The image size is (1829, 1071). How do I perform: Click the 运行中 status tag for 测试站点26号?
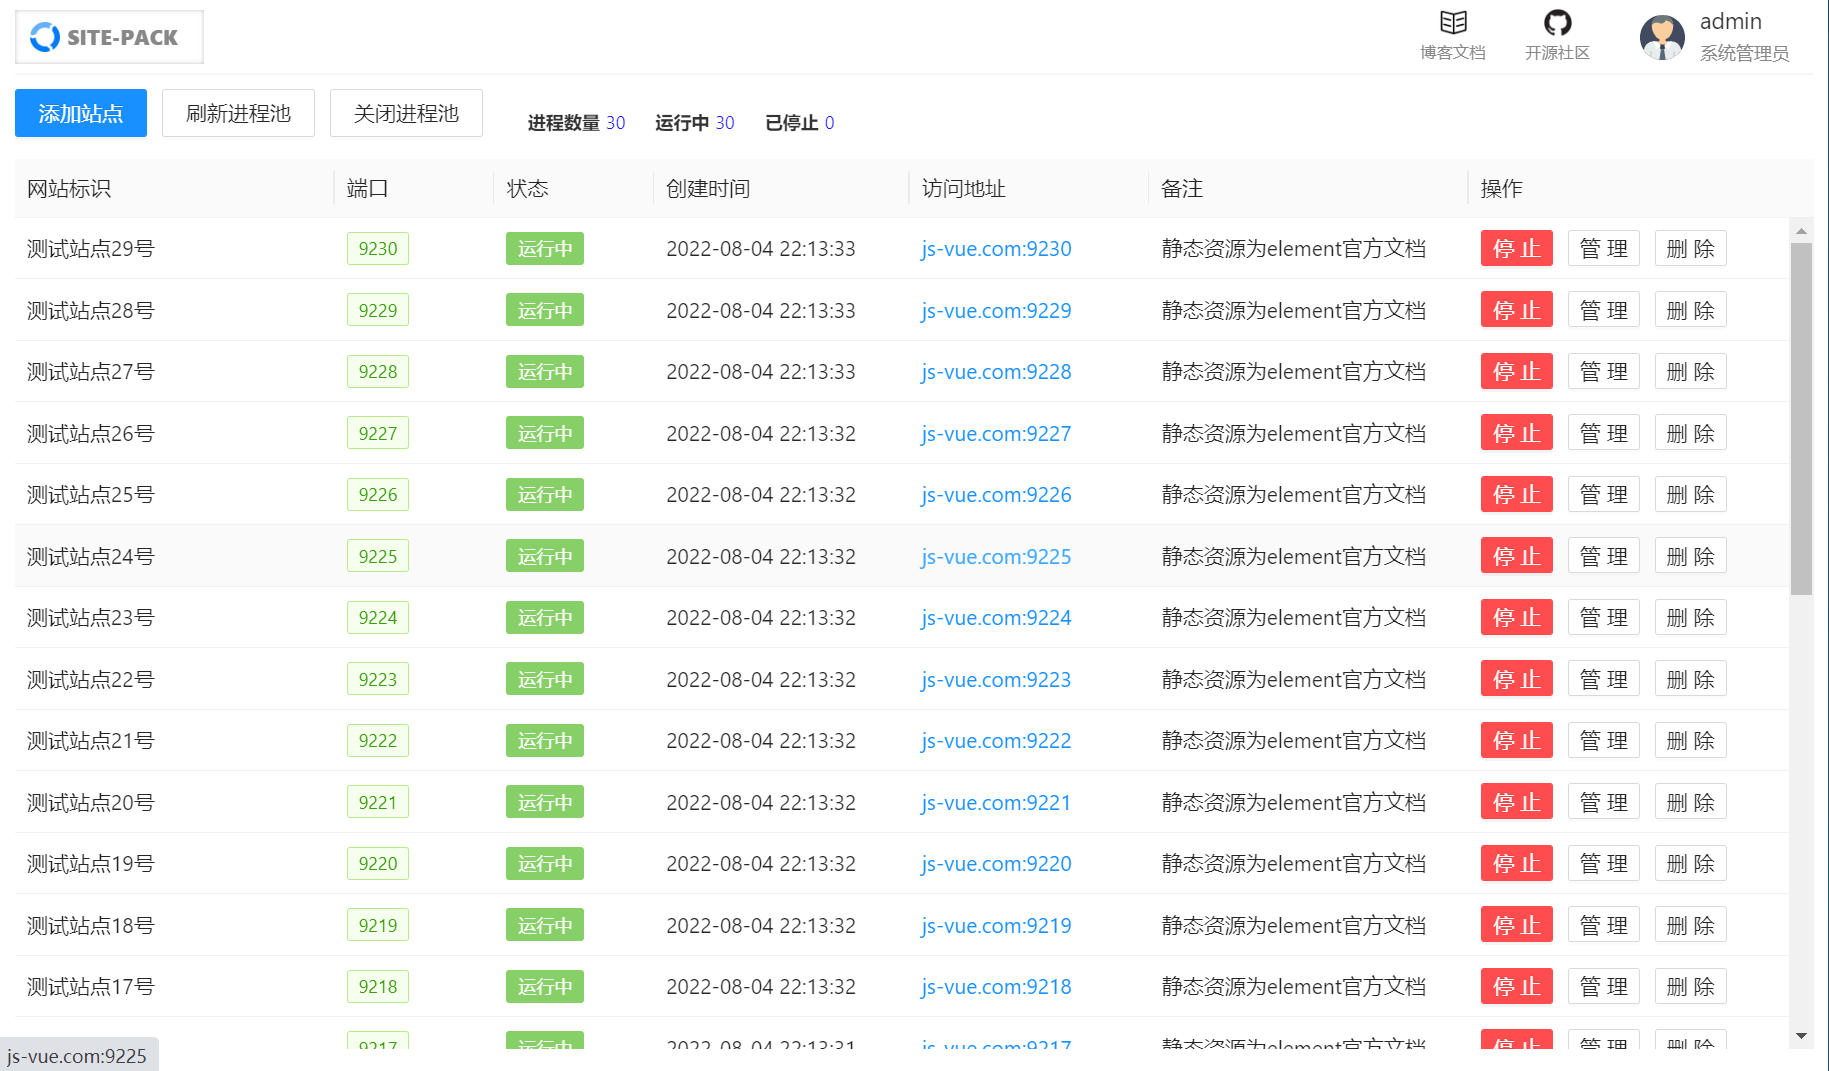544,434
